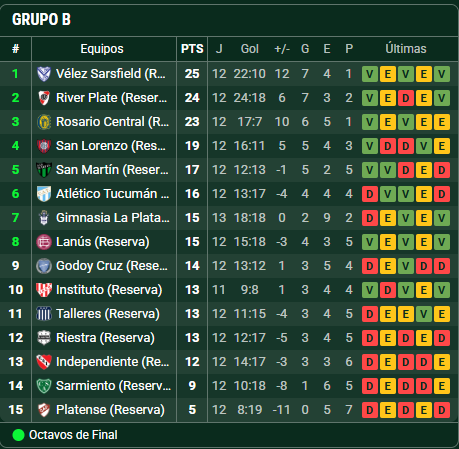Click the San Lorenzo team crest

pyautogui.click(x=44, y=146)
